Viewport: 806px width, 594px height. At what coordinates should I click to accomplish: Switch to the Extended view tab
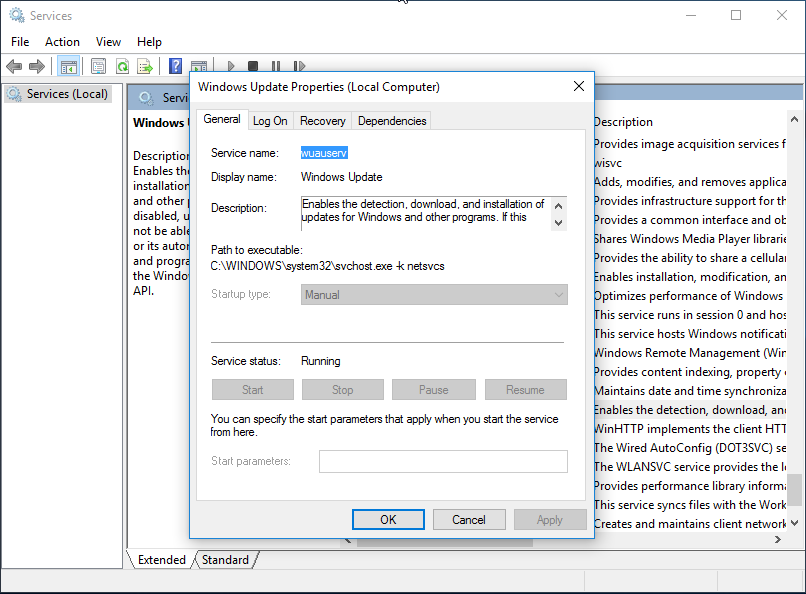pos(161,560)
